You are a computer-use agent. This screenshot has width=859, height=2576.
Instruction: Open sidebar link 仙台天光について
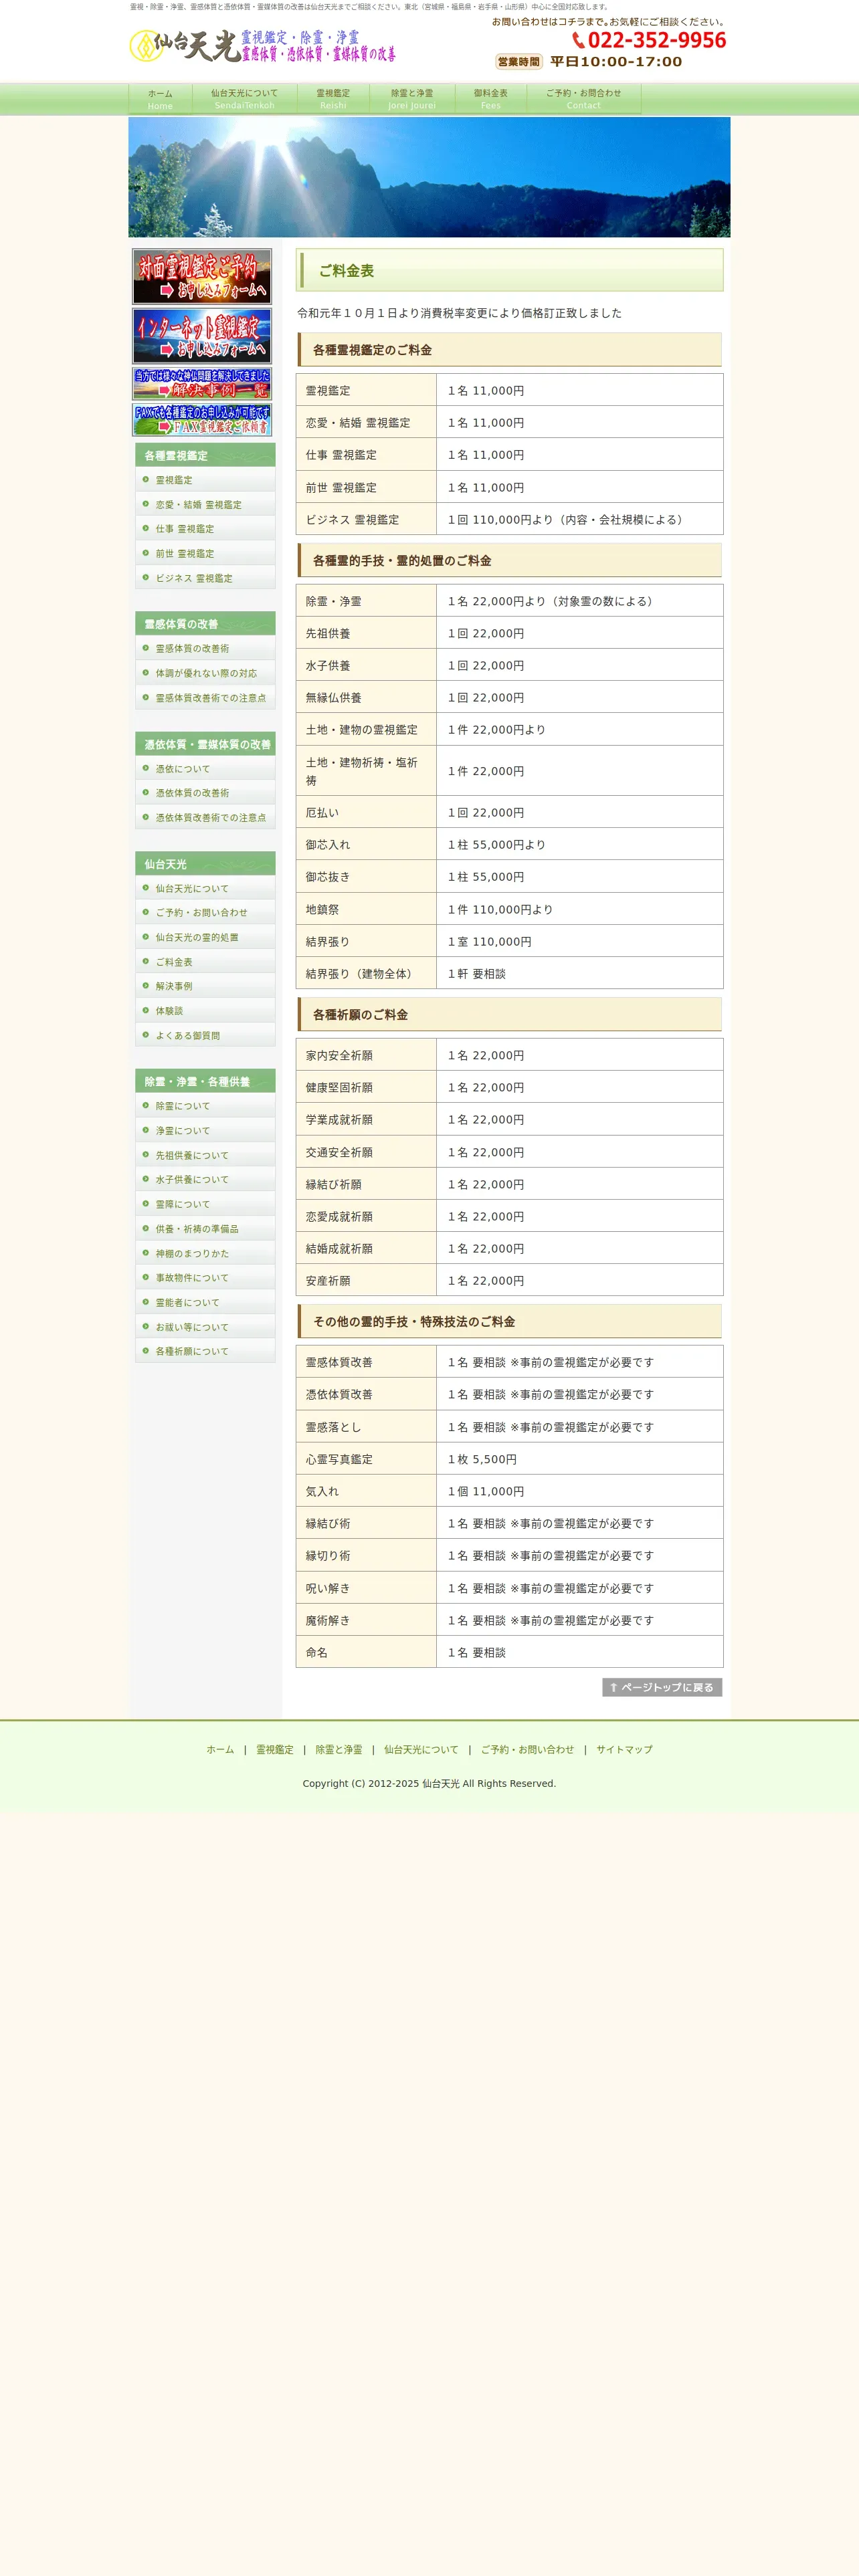point(205,888)
